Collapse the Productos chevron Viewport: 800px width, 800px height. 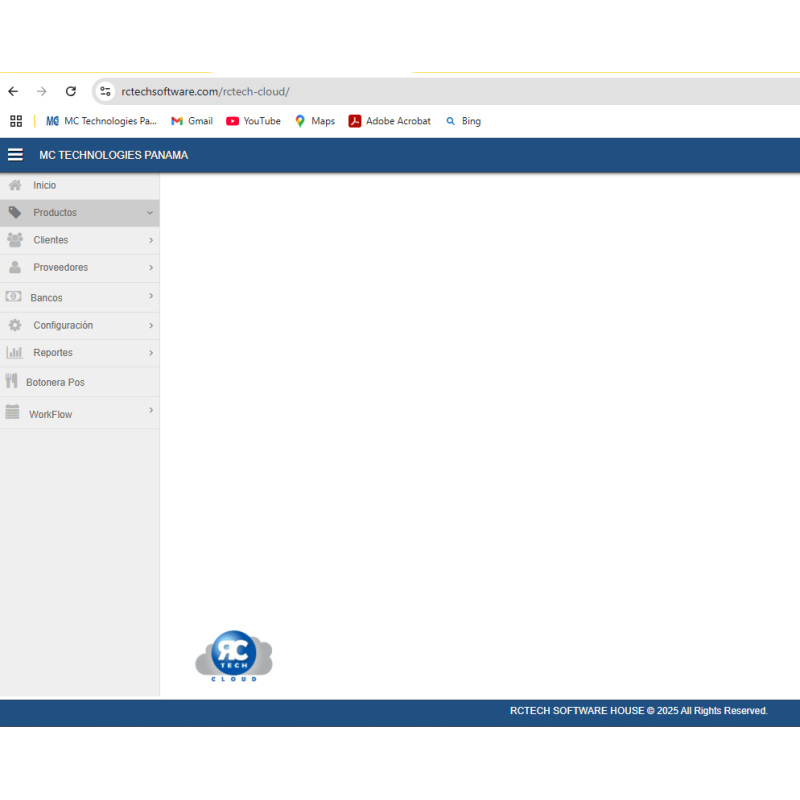coord(149,213)
